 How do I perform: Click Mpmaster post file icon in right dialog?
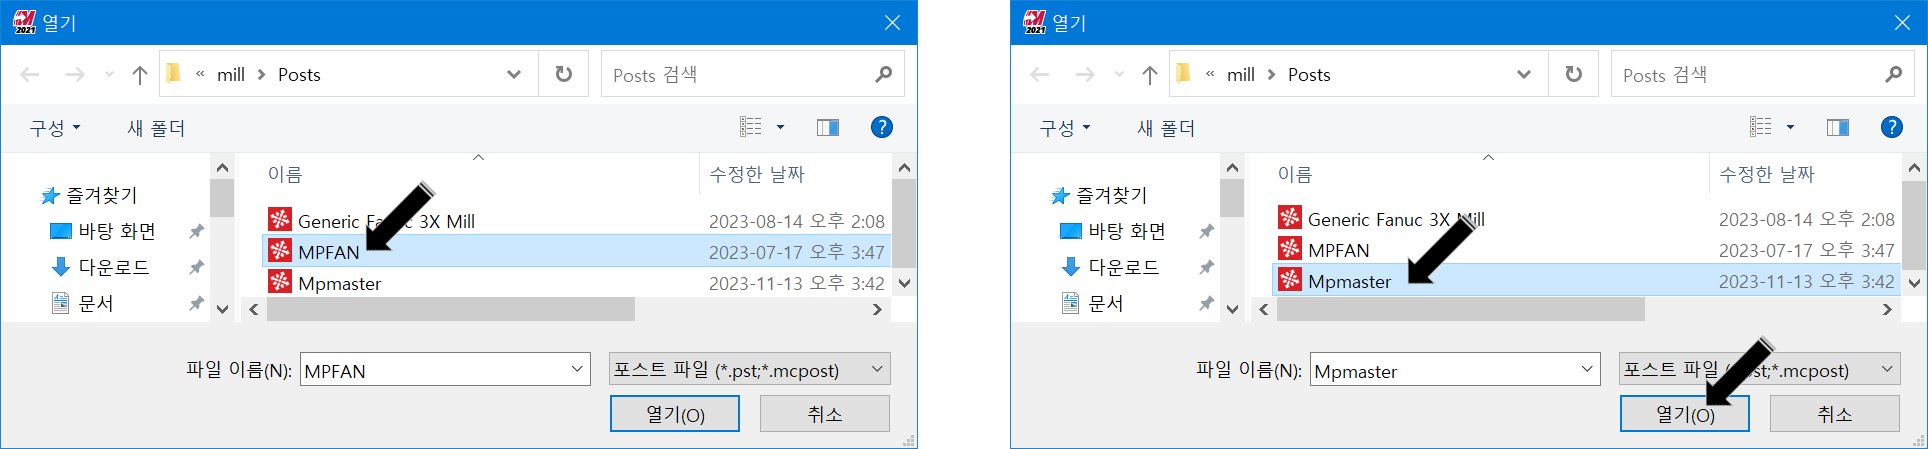[1290, 281]
